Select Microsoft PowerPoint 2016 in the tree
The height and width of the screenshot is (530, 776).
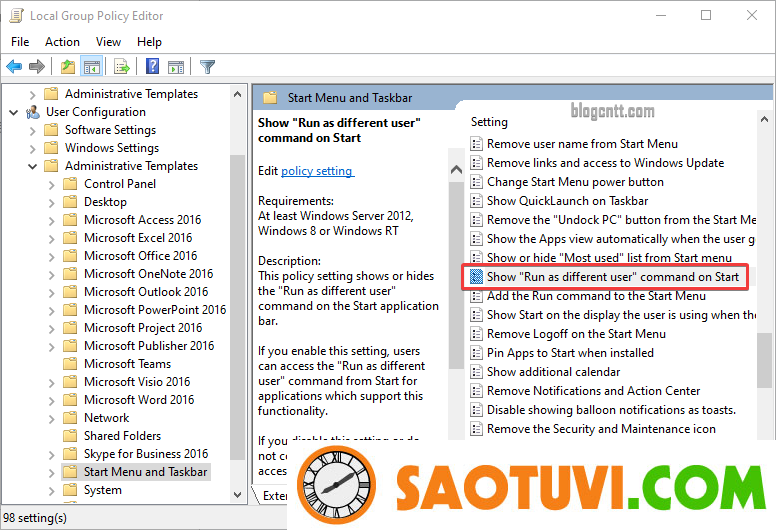[x=155, y=310]
